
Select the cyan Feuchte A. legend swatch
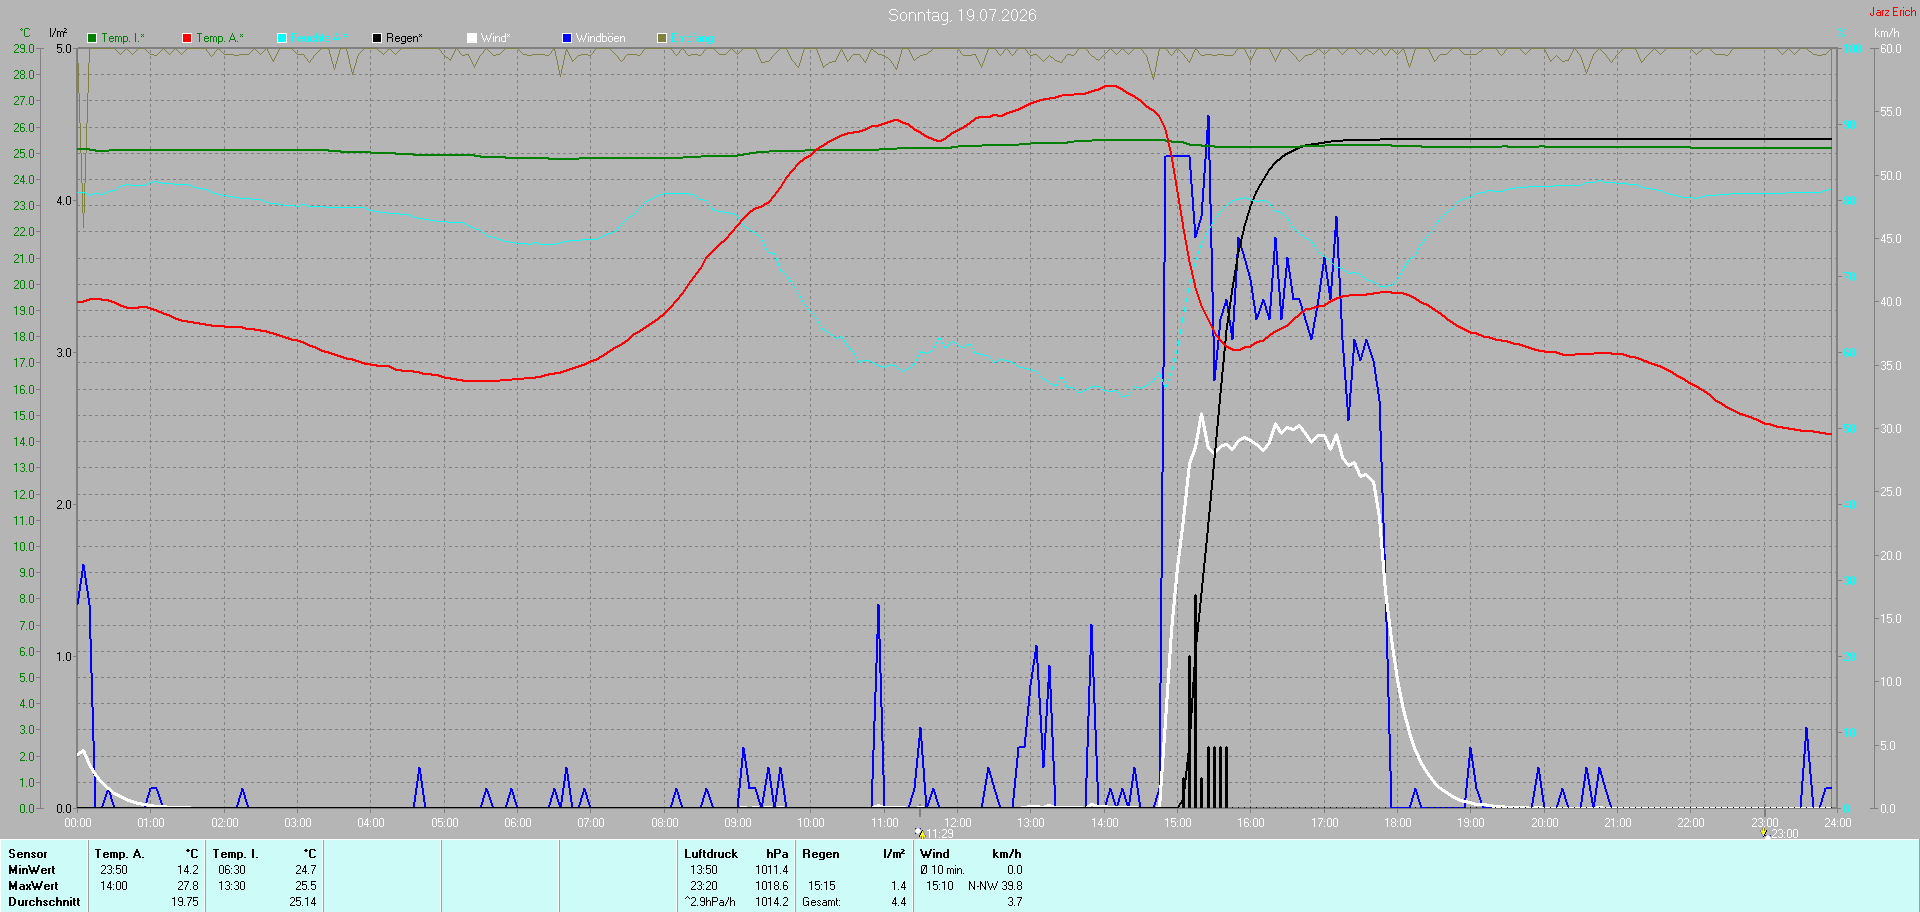(x=282, y=38)
